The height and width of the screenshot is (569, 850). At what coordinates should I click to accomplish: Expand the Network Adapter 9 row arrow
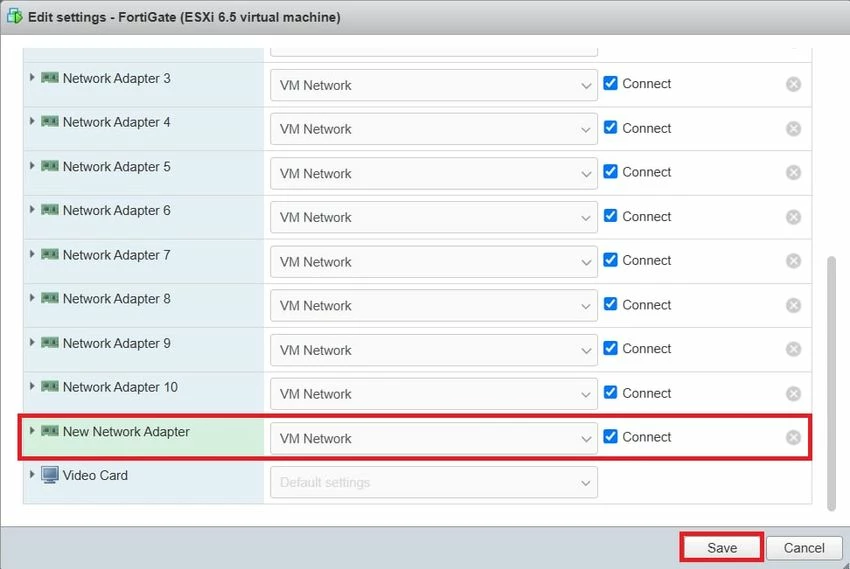click(32, 342)
